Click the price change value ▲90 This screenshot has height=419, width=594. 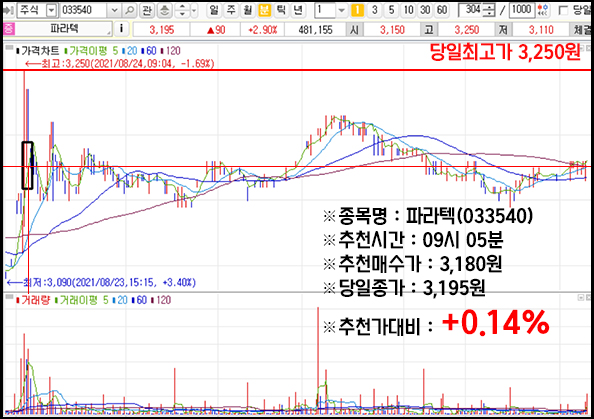coord(216,30)
